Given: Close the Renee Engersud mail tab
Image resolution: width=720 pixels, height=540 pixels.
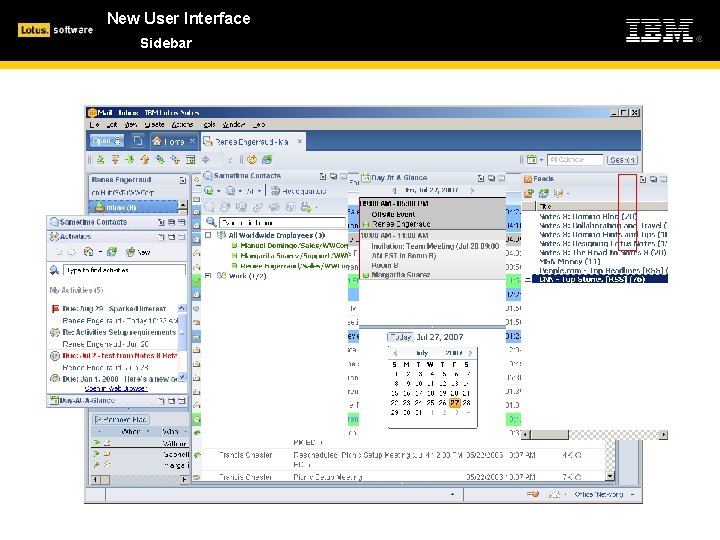Looking at the screenshot, I should coord(299,141).
